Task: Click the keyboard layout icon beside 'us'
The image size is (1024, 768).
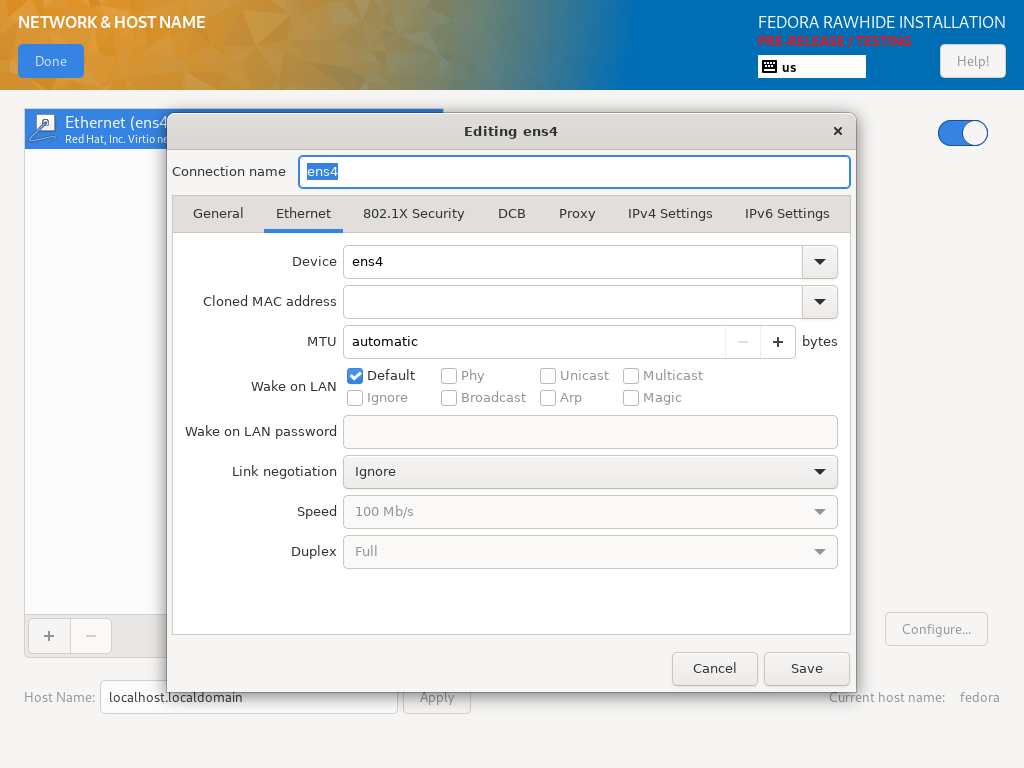Action: point(769,67)
